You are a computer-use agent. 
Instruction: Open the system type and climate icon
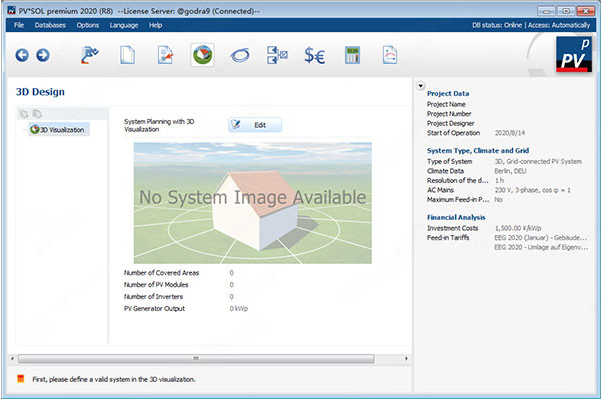coord(165,55)
